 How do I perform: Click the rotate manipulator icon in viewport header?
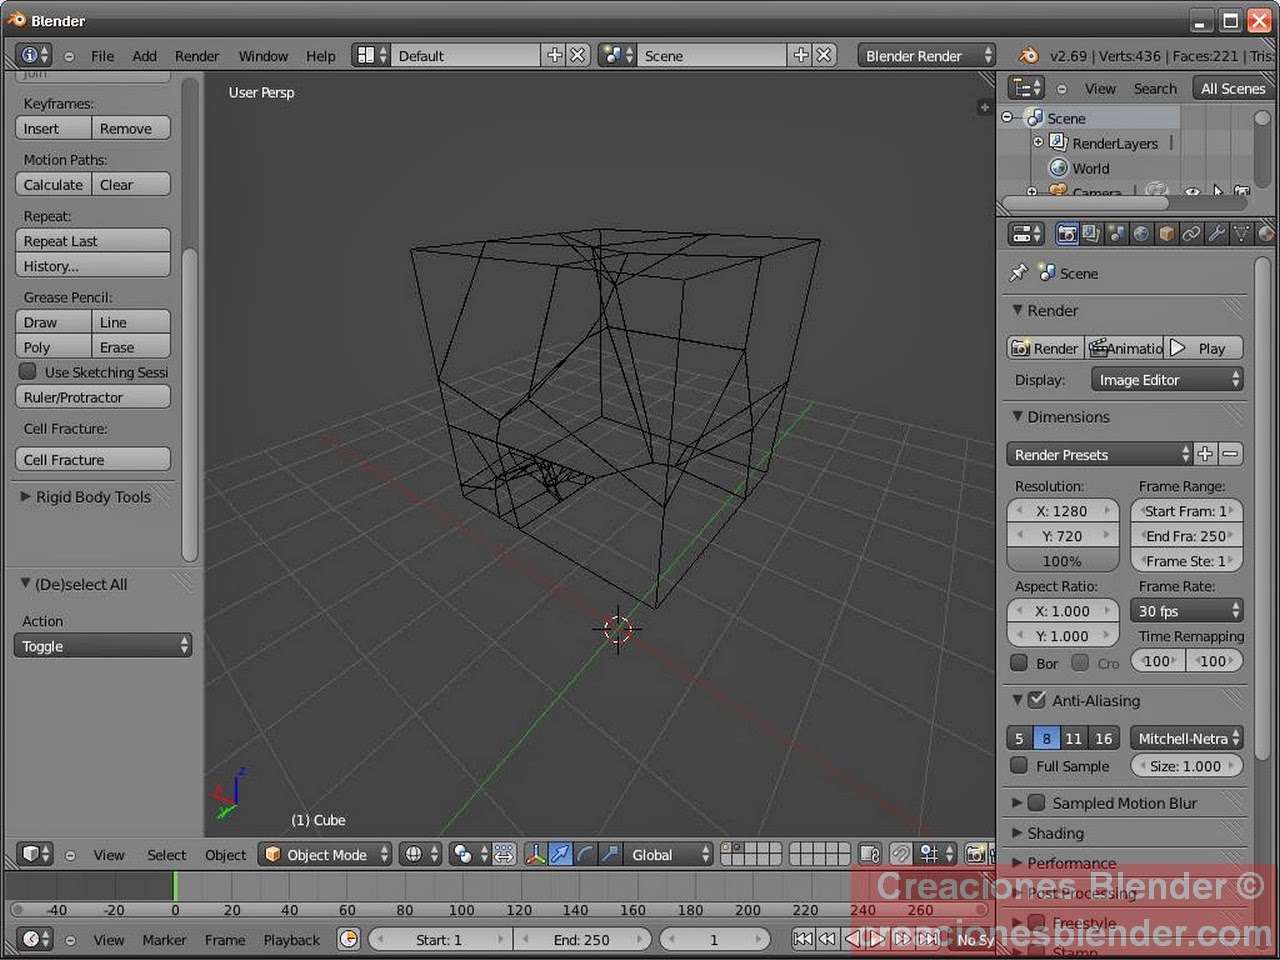tap(585, 855)
